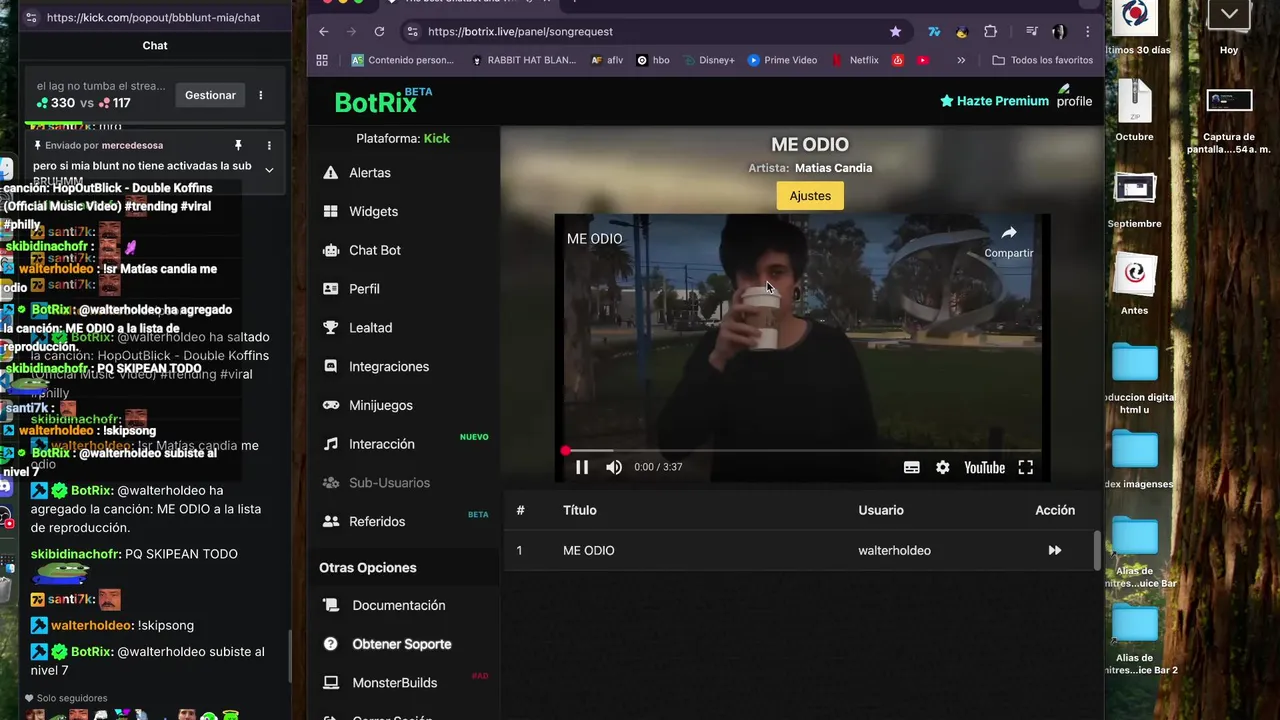This screenshot has height=720, width=1280.
Task: Open Obtener Soporte help page
Action: click(x=401, y=644)
